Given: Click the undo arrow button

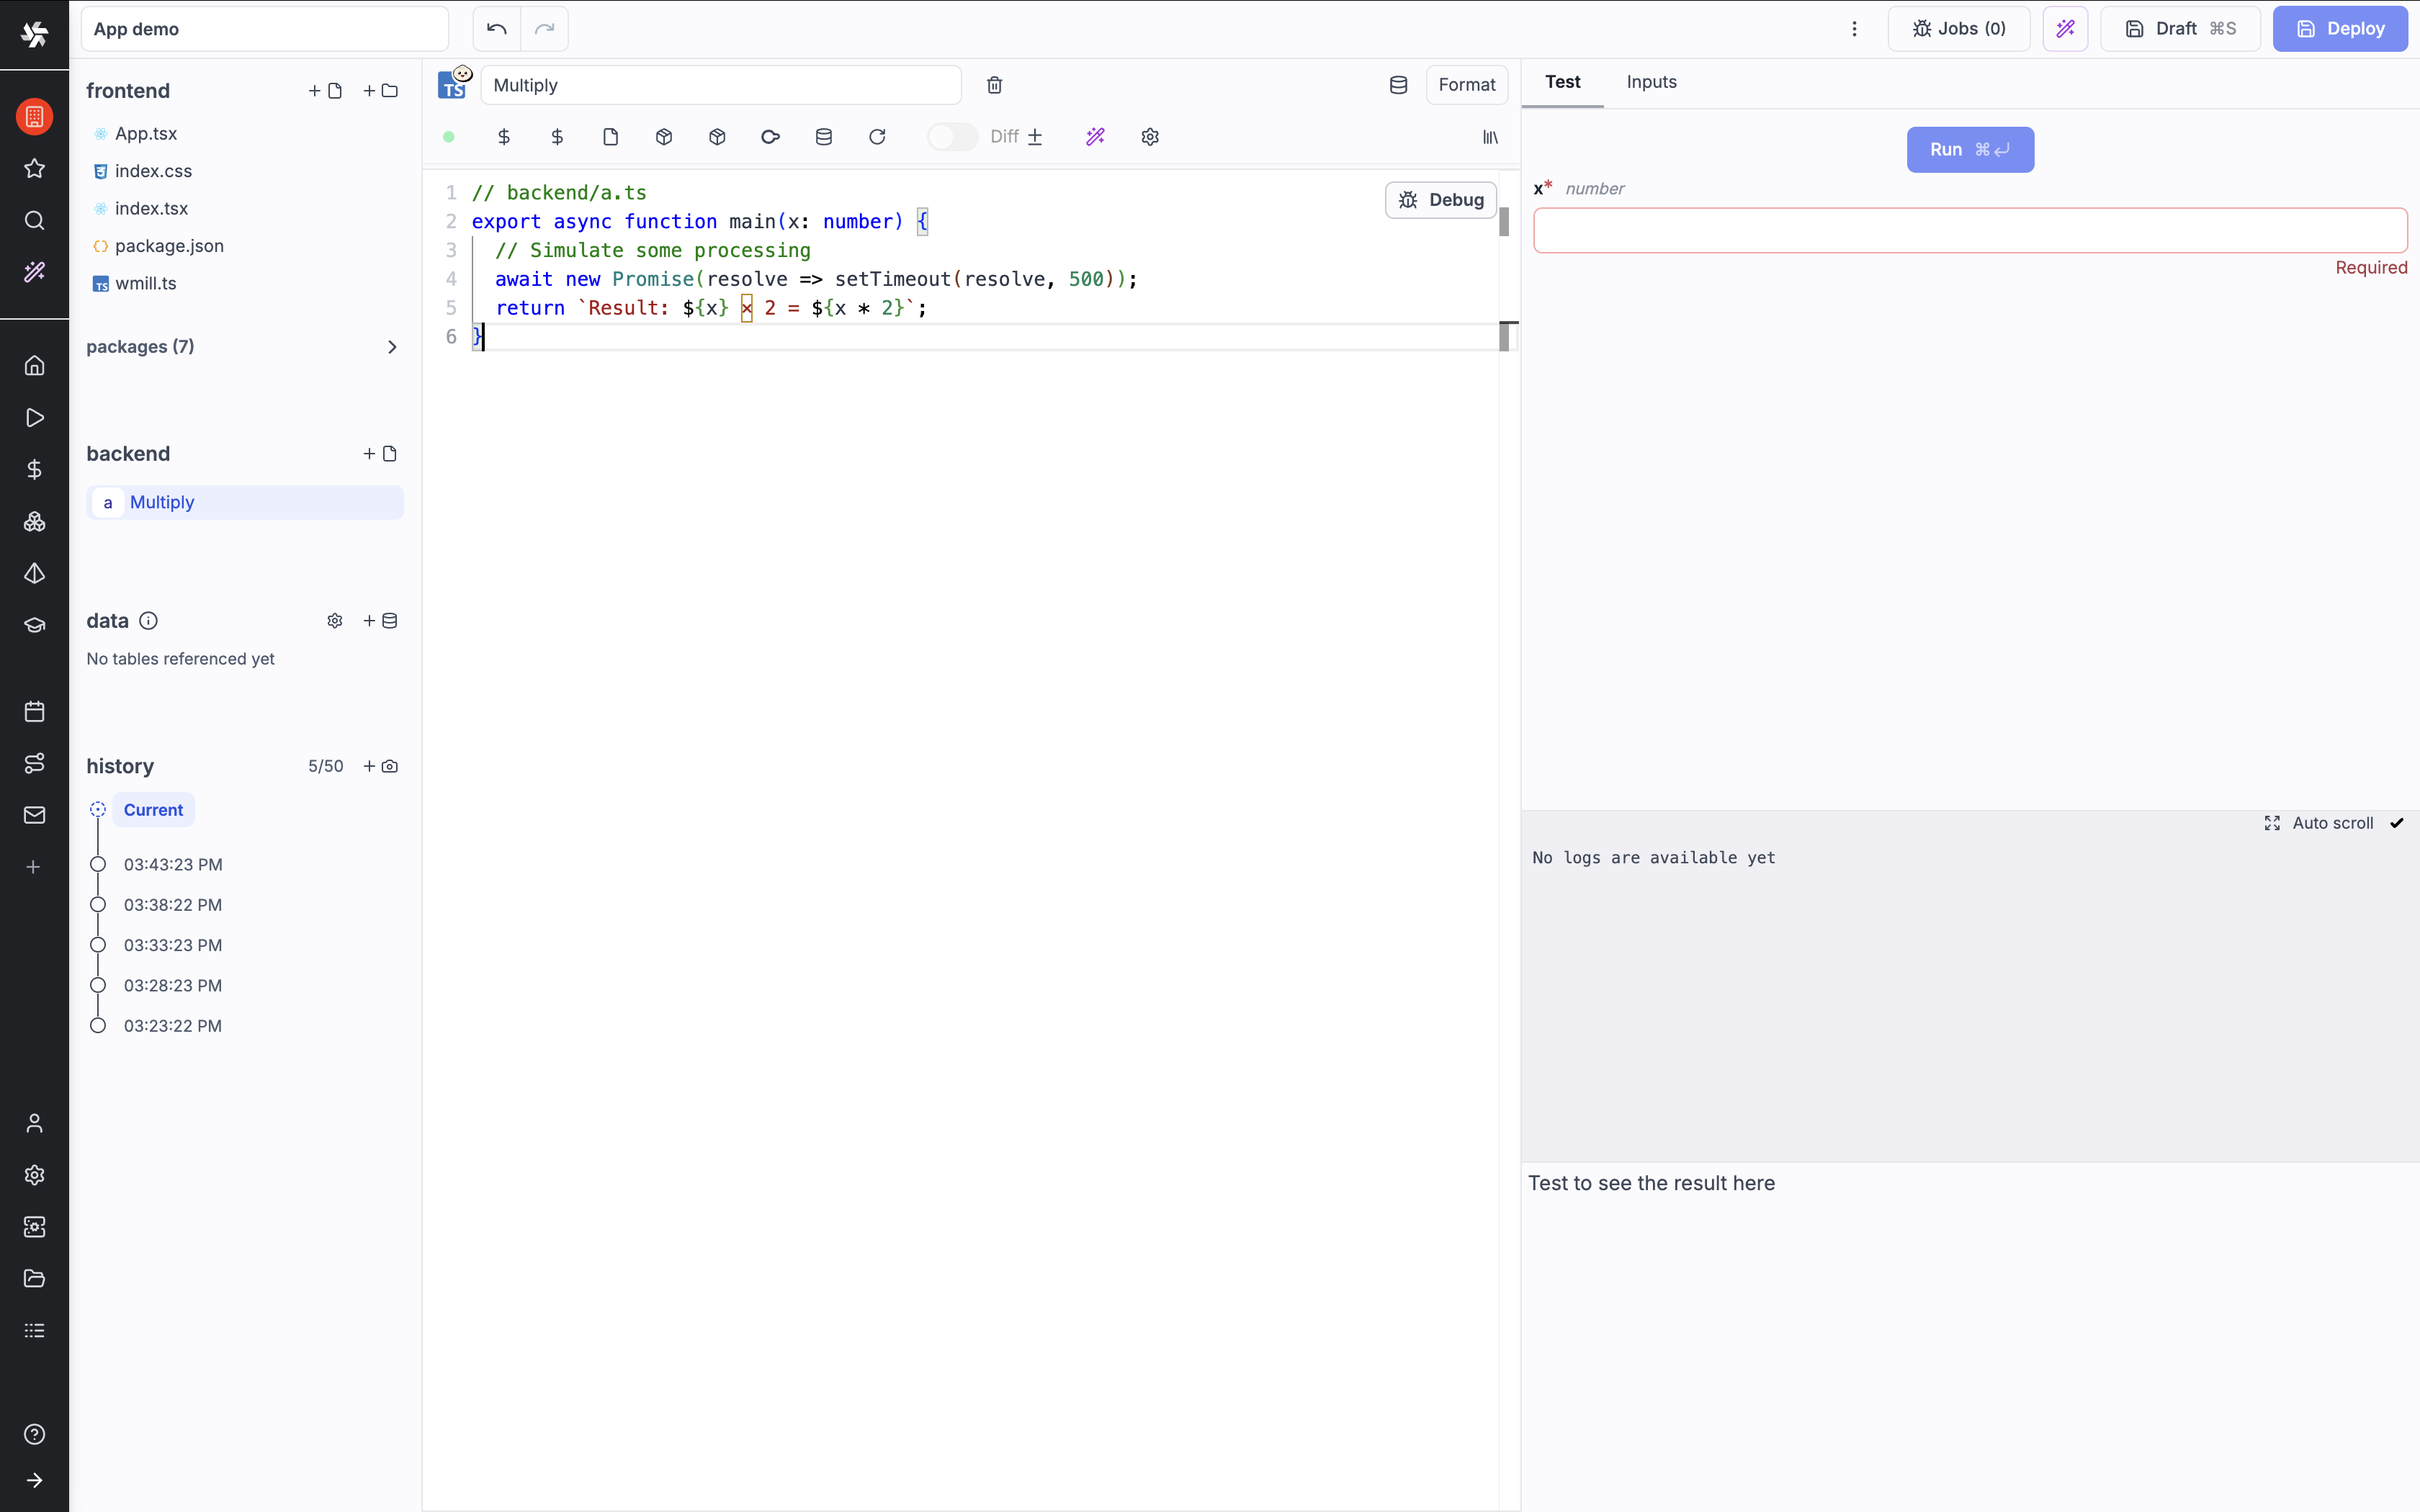Looking at the screenshot, I should 497,29.
